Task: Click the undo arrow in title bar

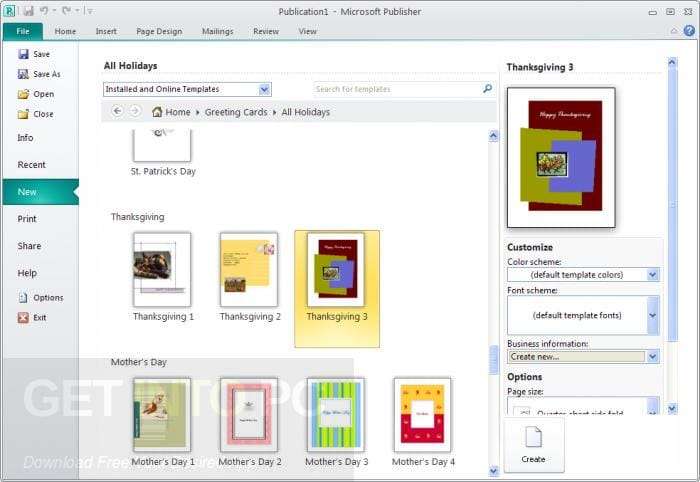Action: (x=44, y=11)
